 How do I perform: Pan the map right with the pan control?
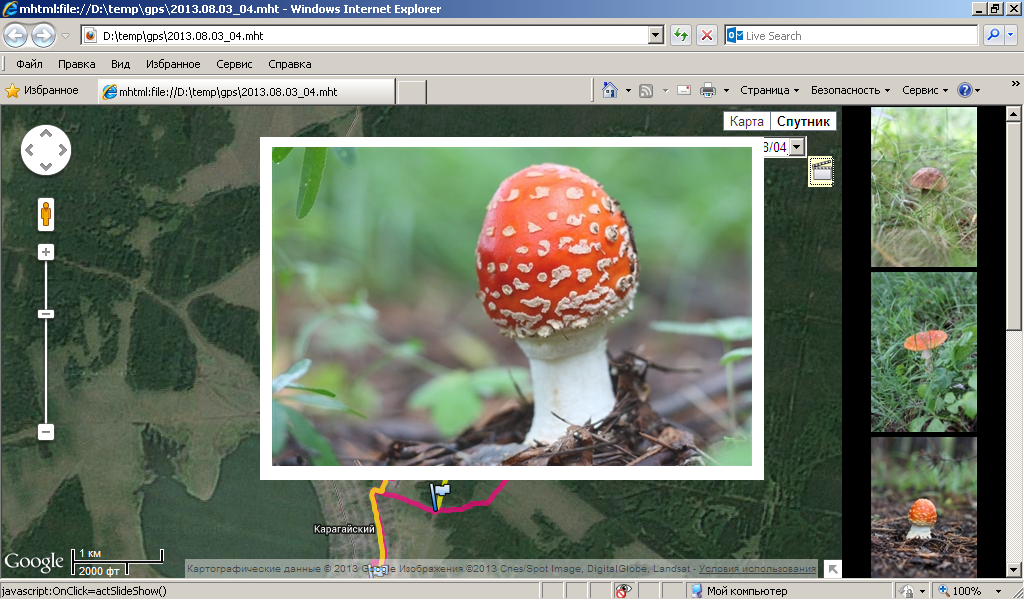tap(63, 150)
